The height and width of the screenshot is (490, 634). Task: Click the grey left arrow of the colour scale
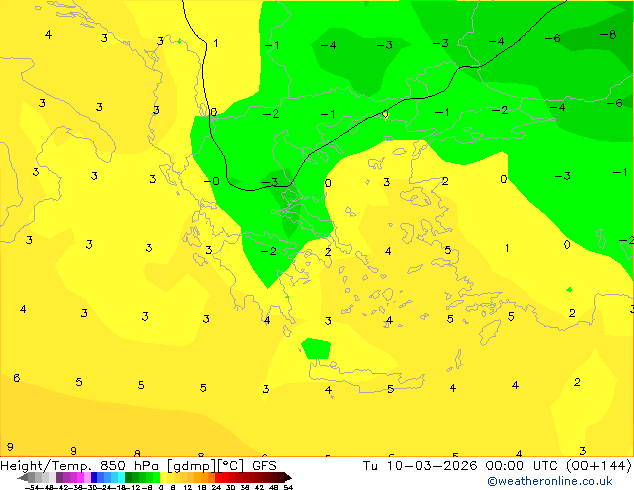point(23,478)
